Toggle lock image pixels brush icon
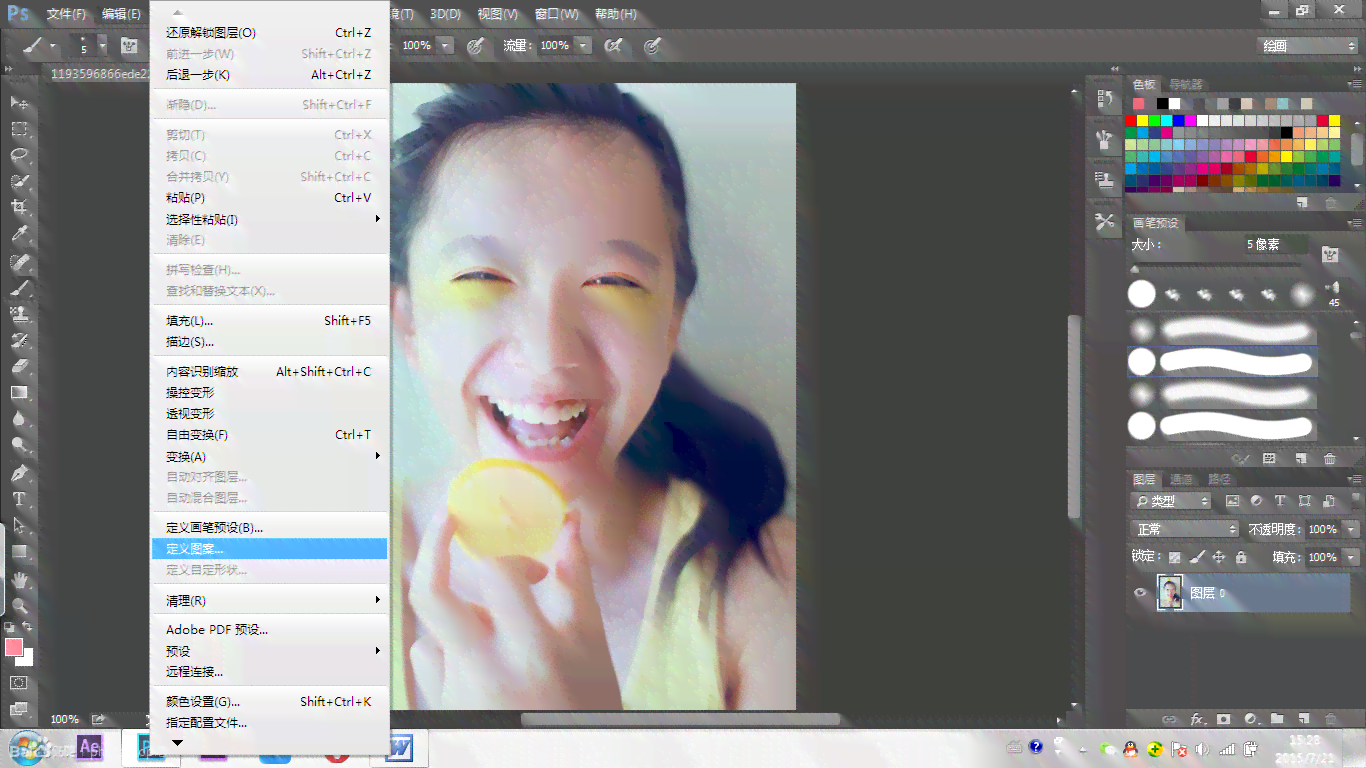The width and height of the screenshot is (1366, 768). [1197, 557]
